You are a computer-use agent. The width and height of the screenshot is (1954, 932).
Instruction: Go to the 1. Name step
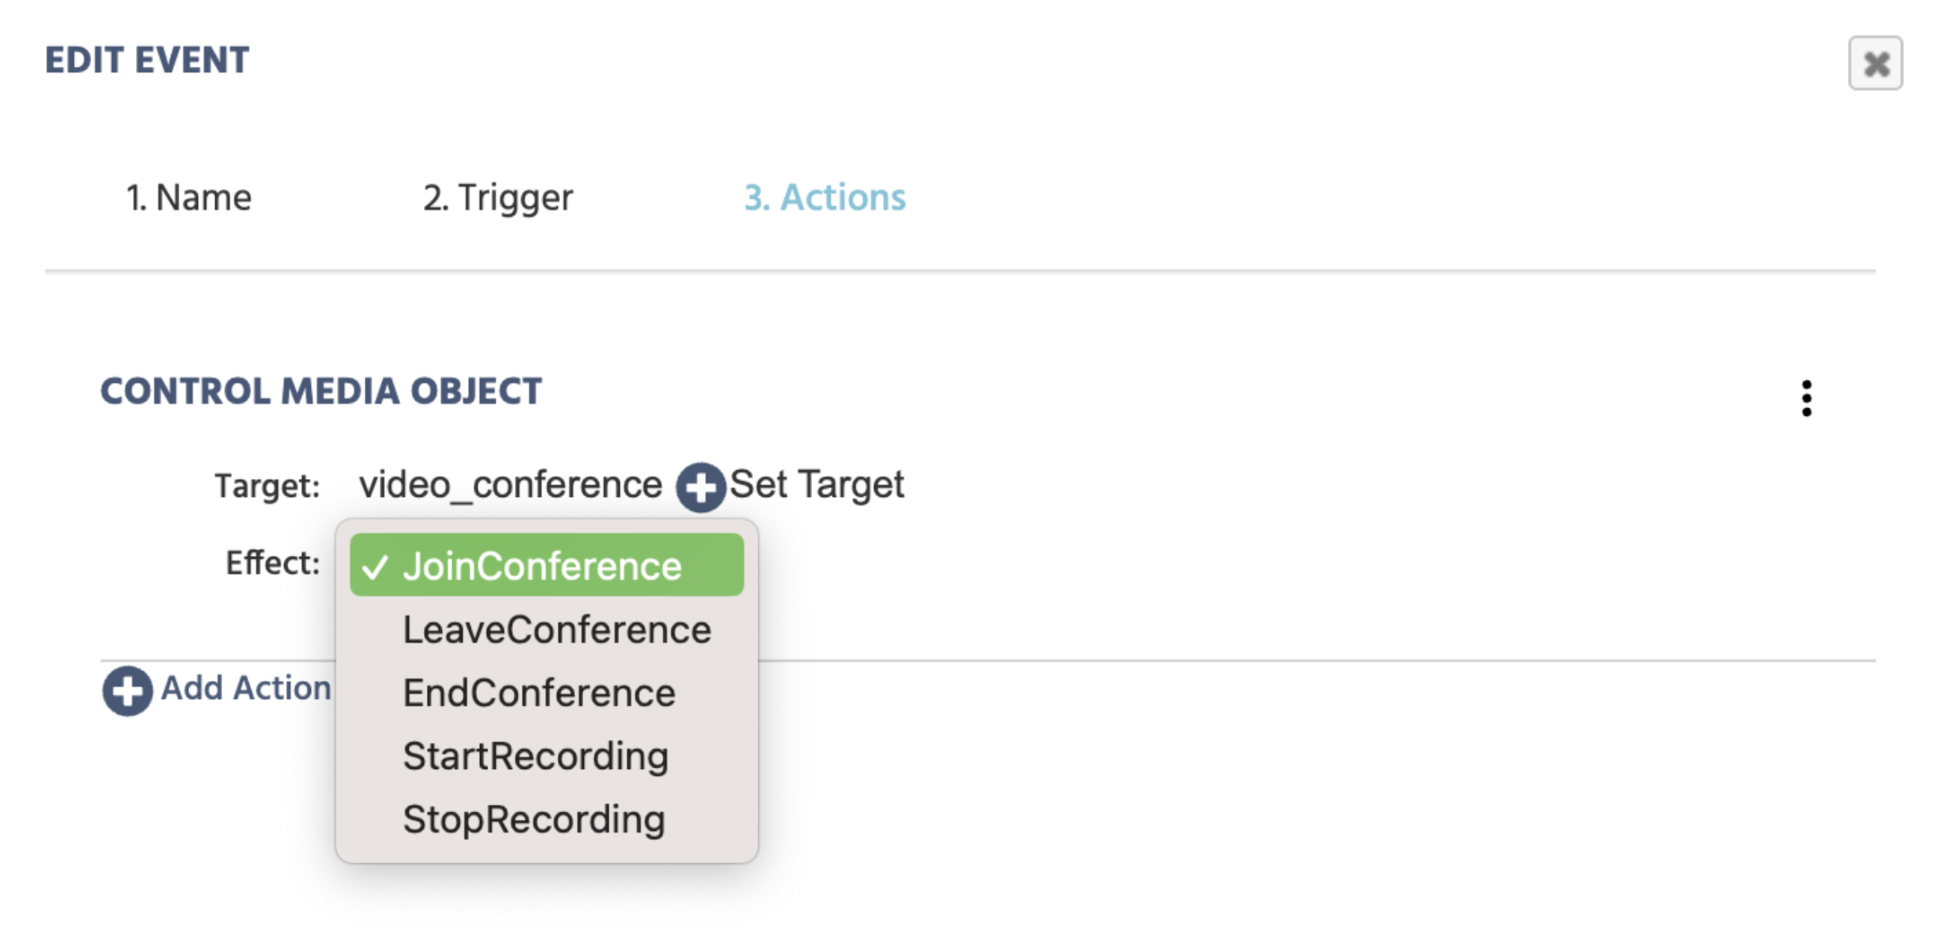[188, 198]
